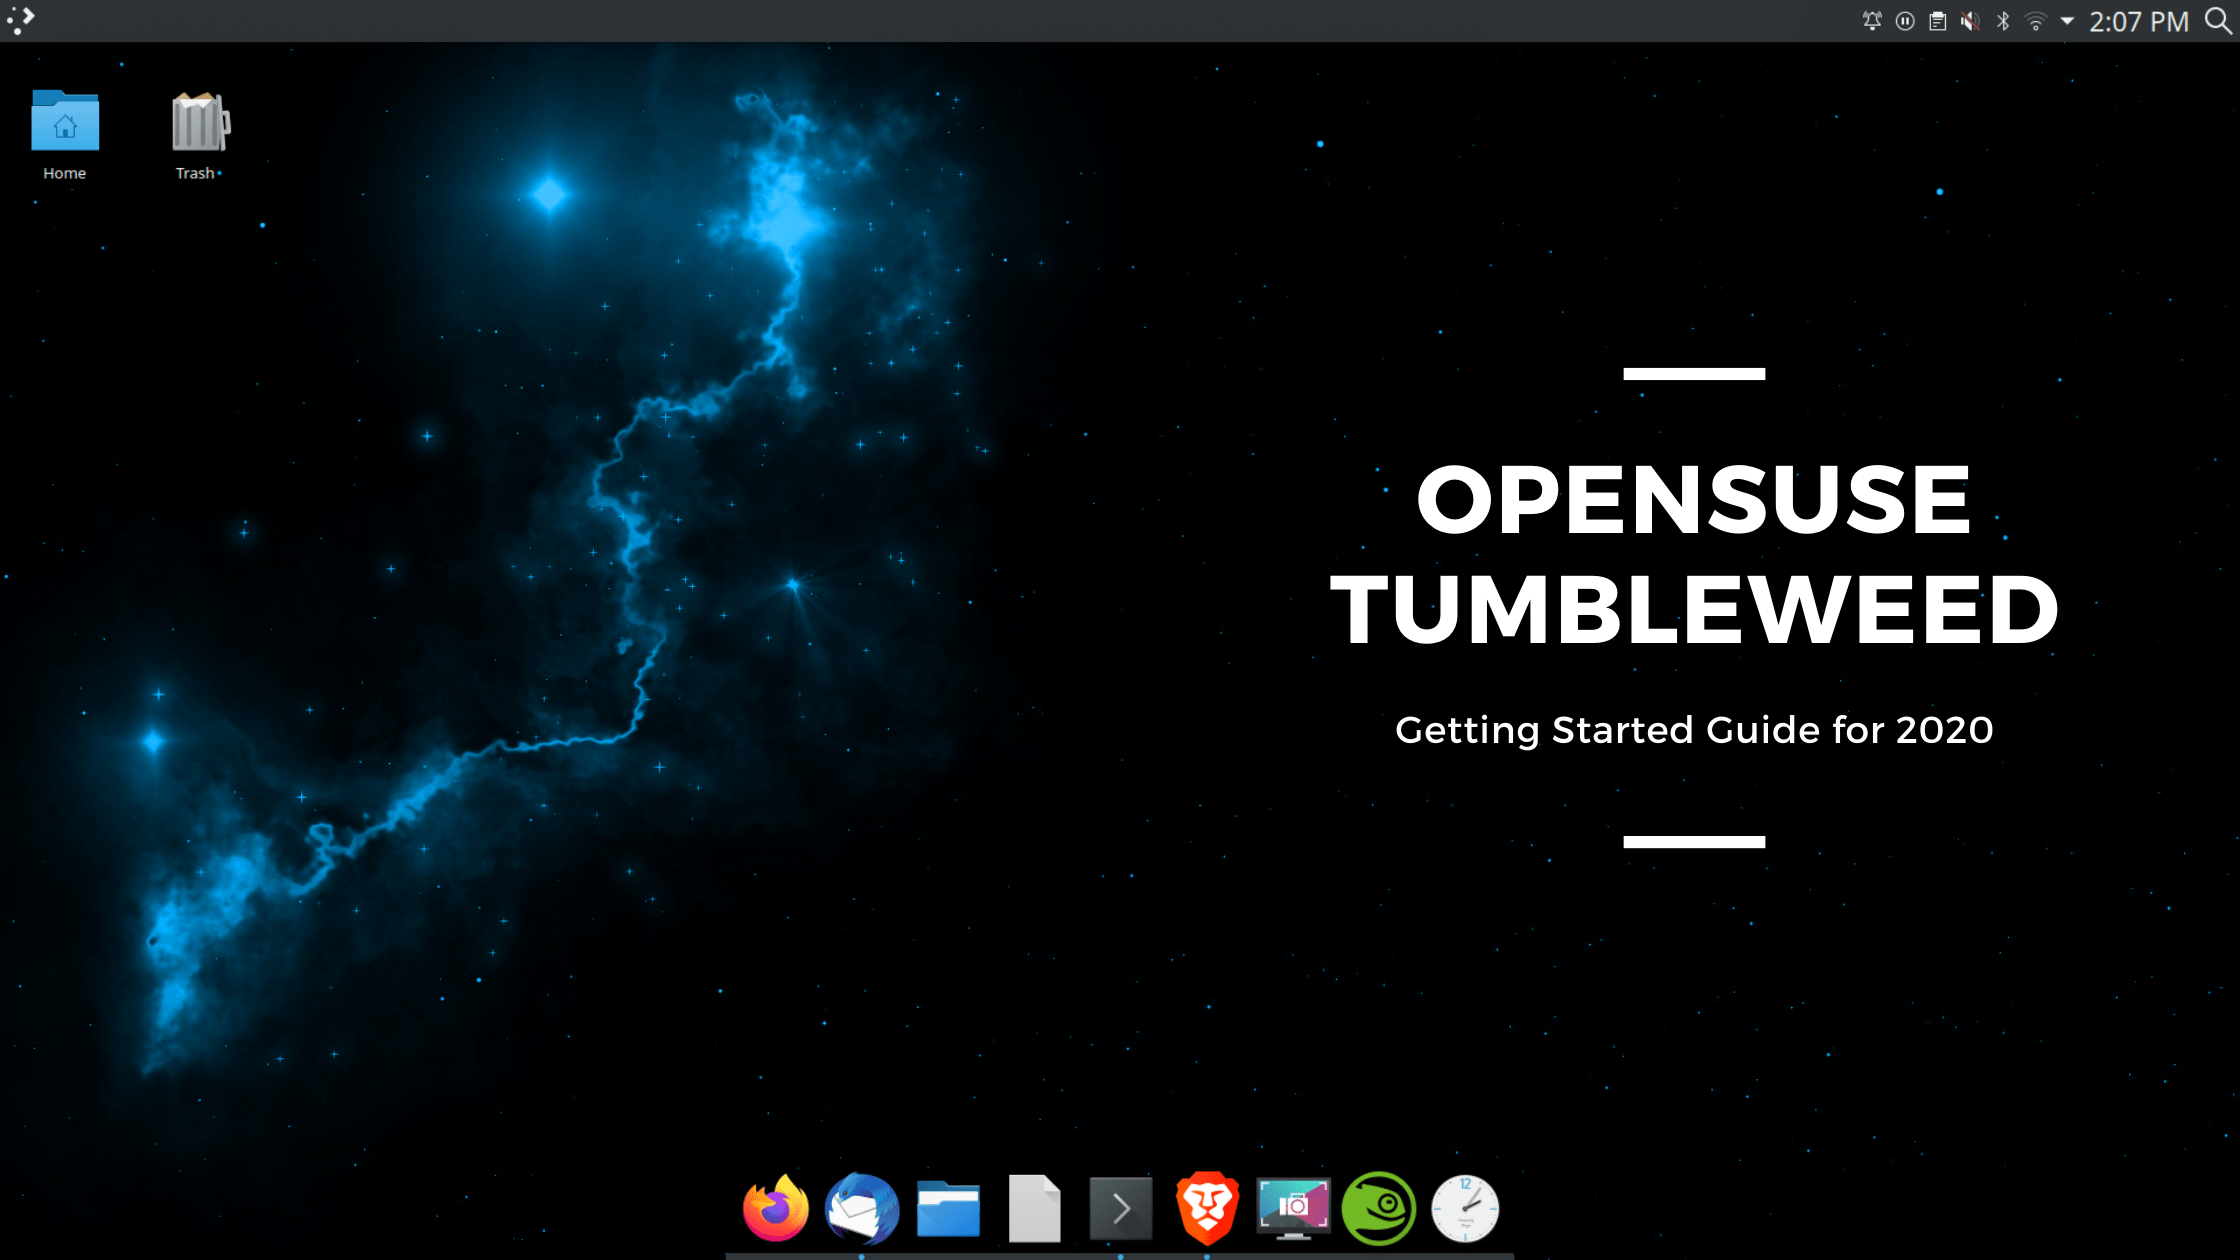Click the muted volume icon in tray
Screen dimensions: 2240x1260
(1970, 21)
